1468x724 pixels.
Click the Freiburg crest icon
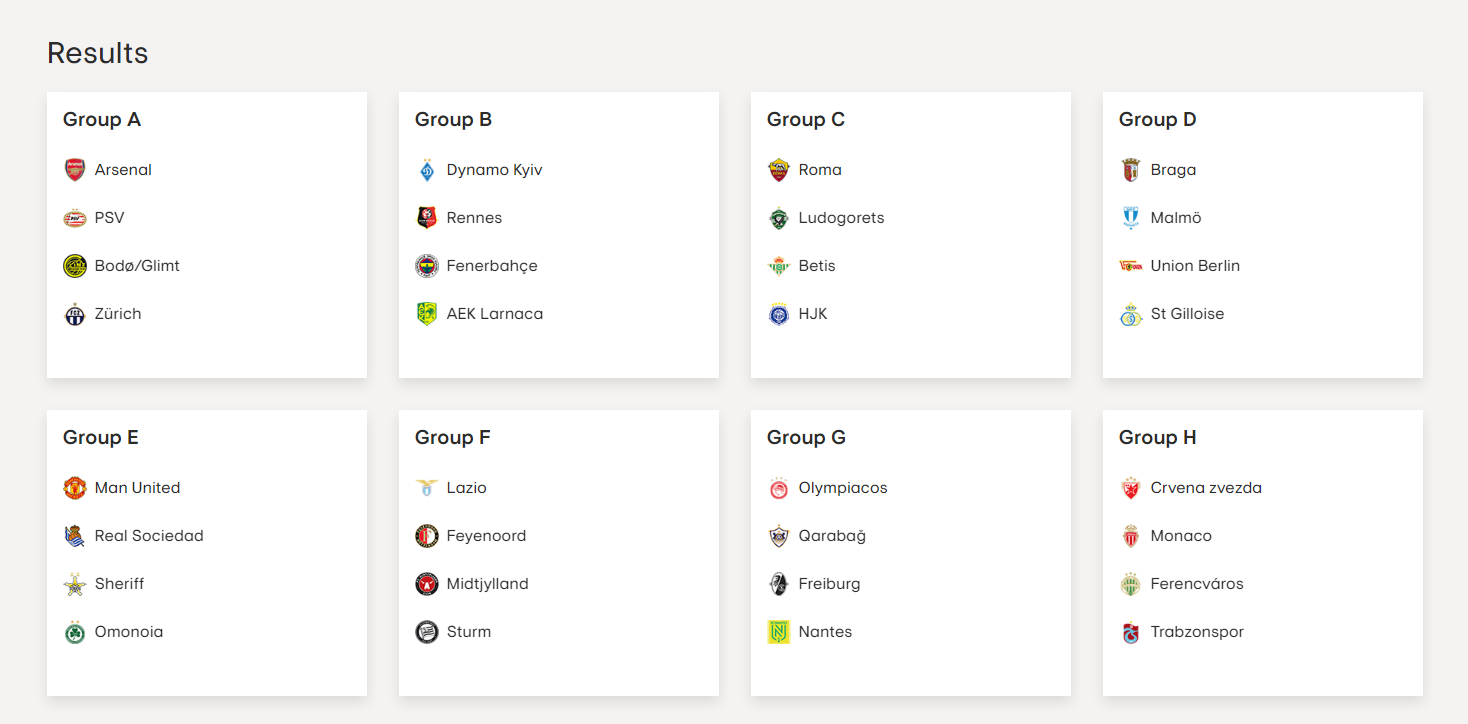coord(779,584)
